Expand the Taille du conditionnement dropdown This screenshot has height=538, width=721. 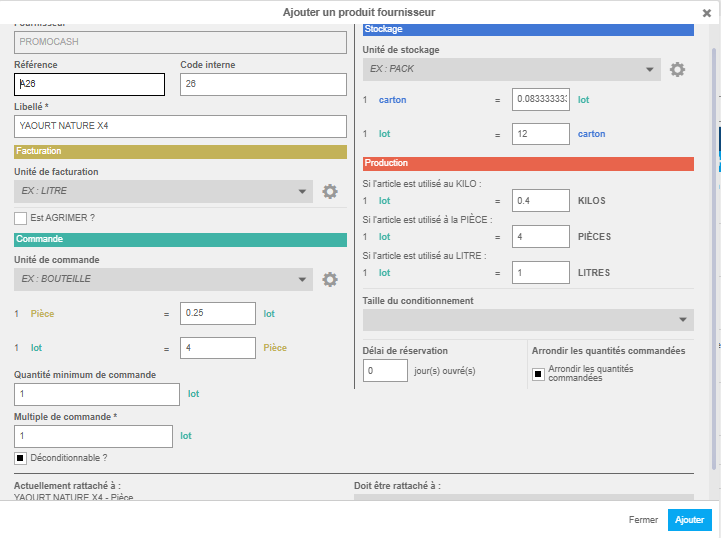[528, 319]
